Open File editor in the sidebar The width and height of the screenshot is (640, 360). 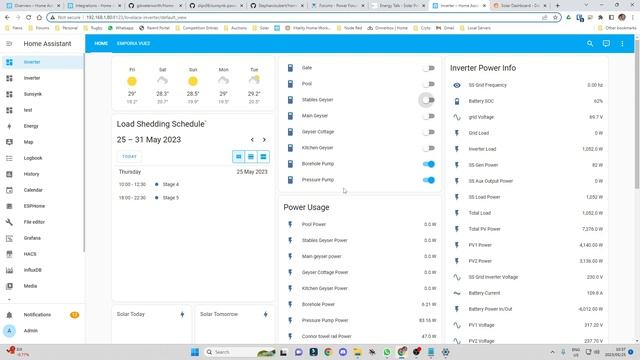click(x=42, y=222)
